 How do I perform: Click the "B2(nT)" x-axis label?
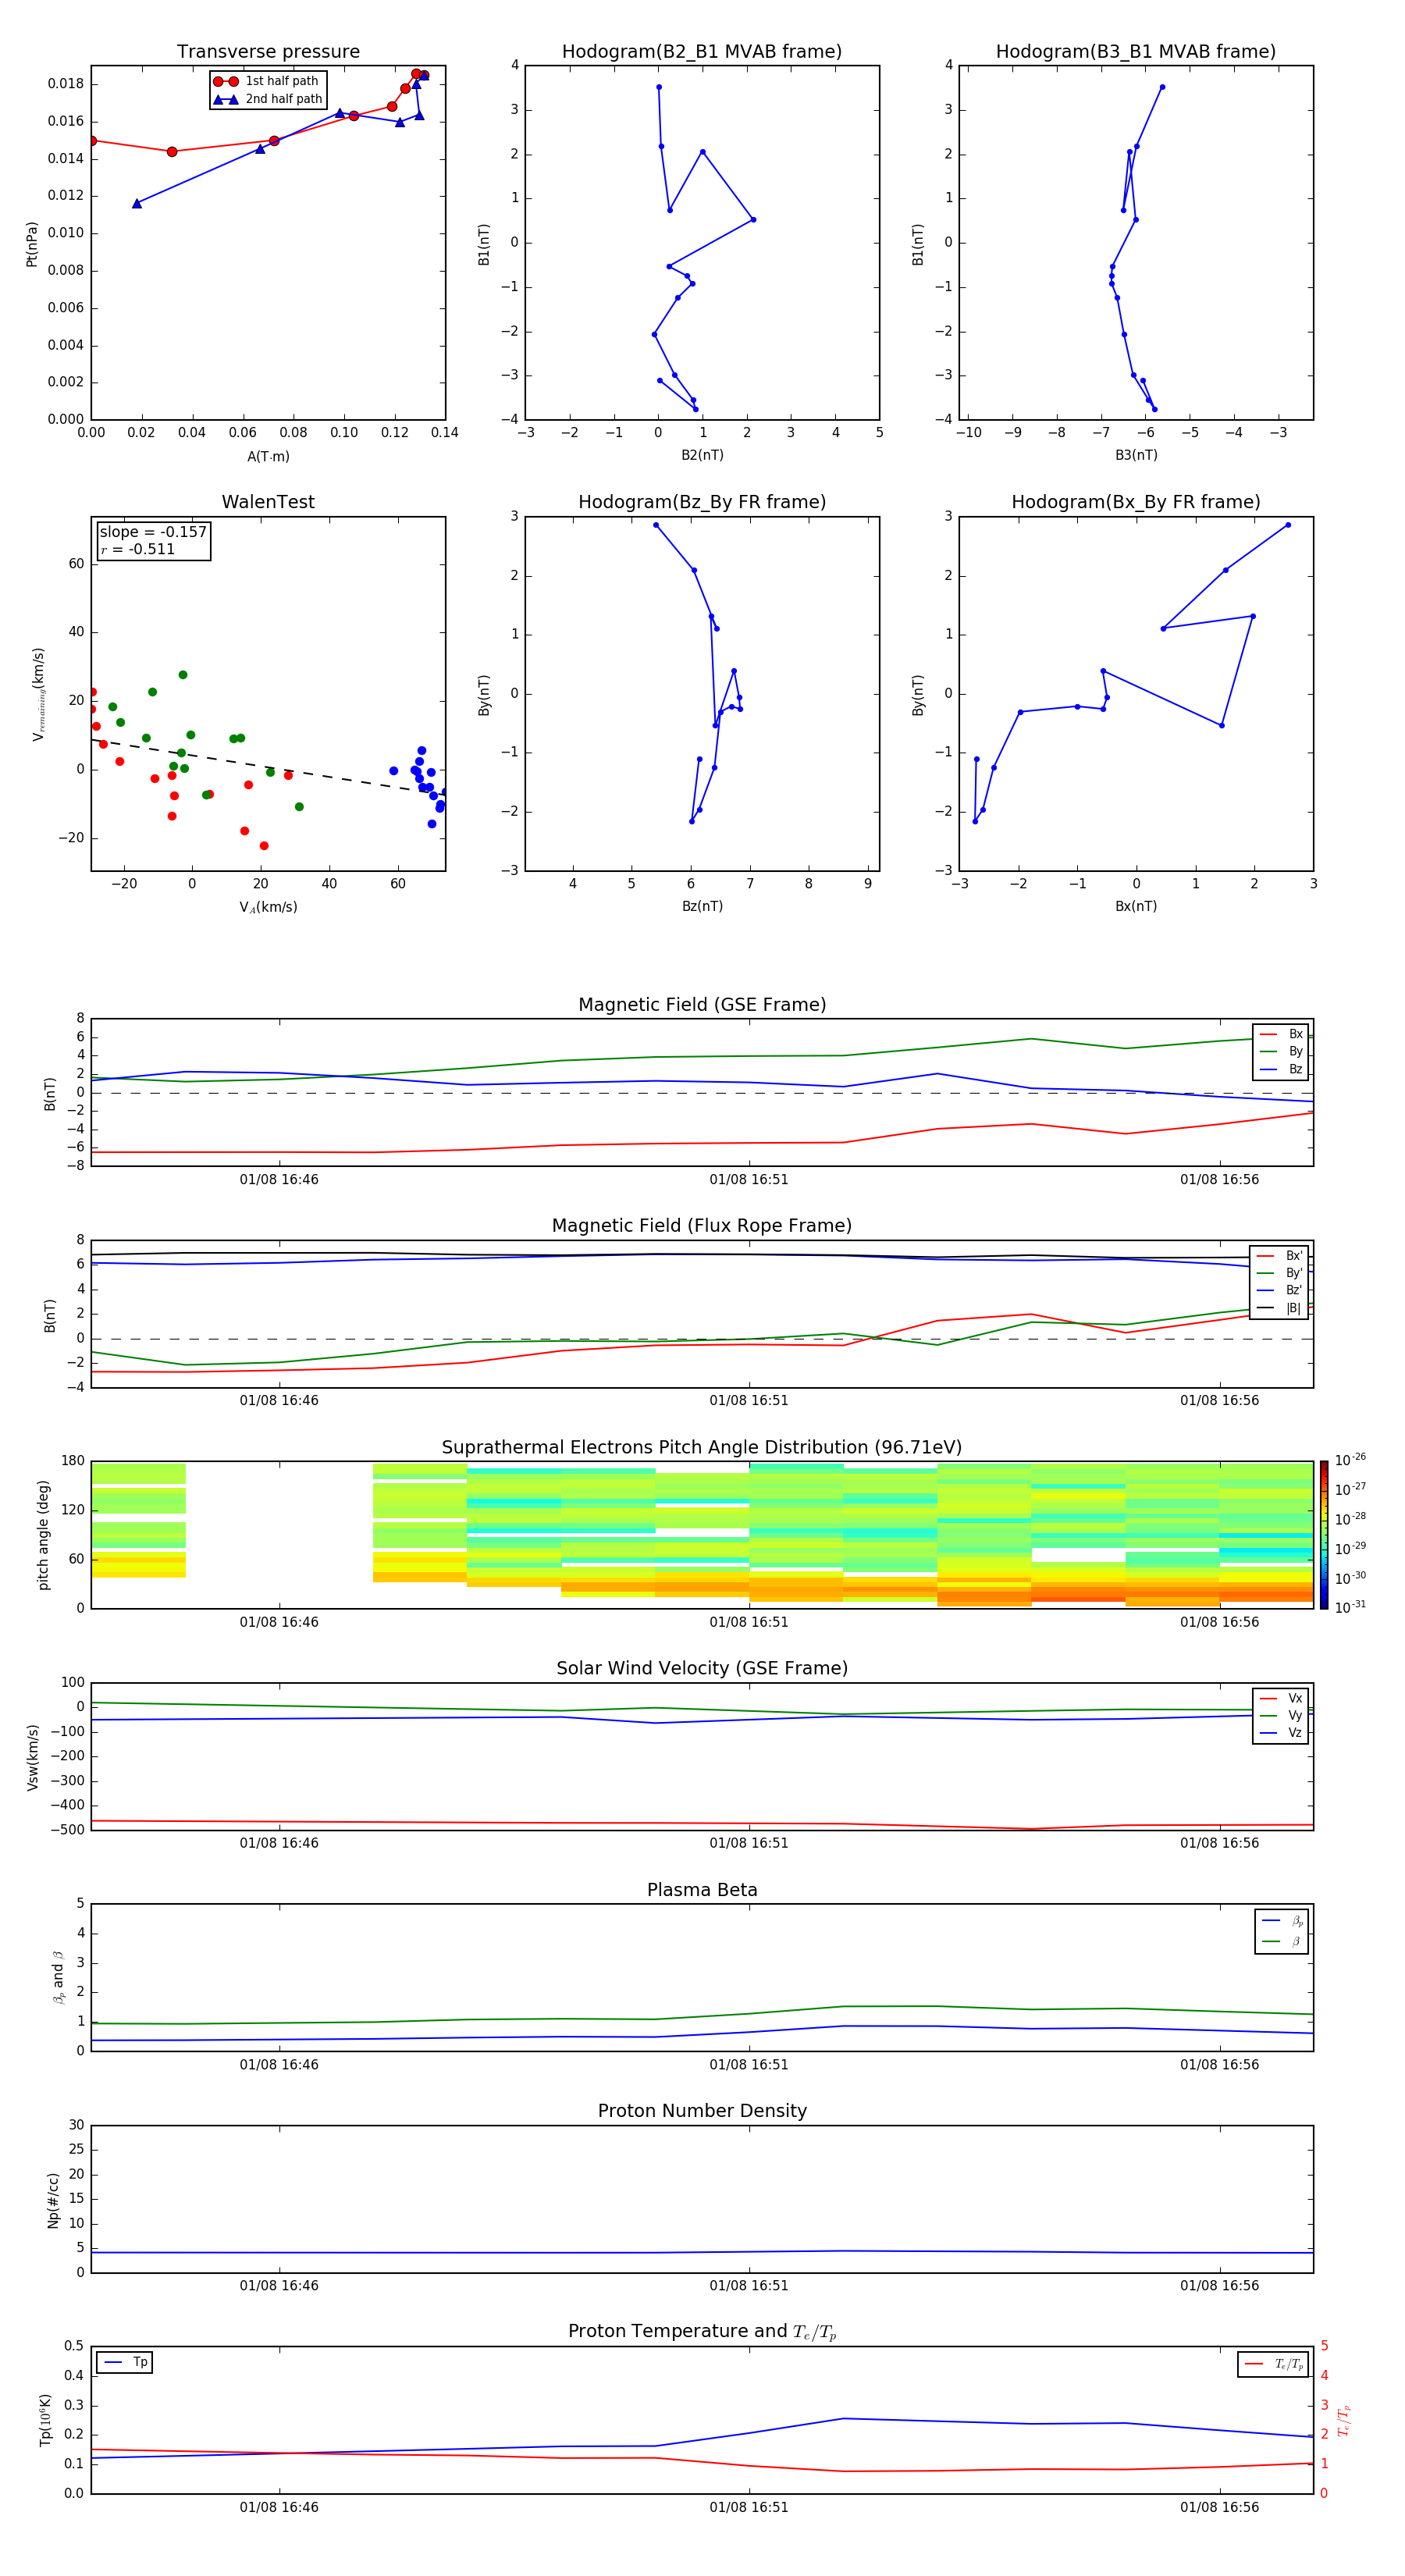(702, 455)
